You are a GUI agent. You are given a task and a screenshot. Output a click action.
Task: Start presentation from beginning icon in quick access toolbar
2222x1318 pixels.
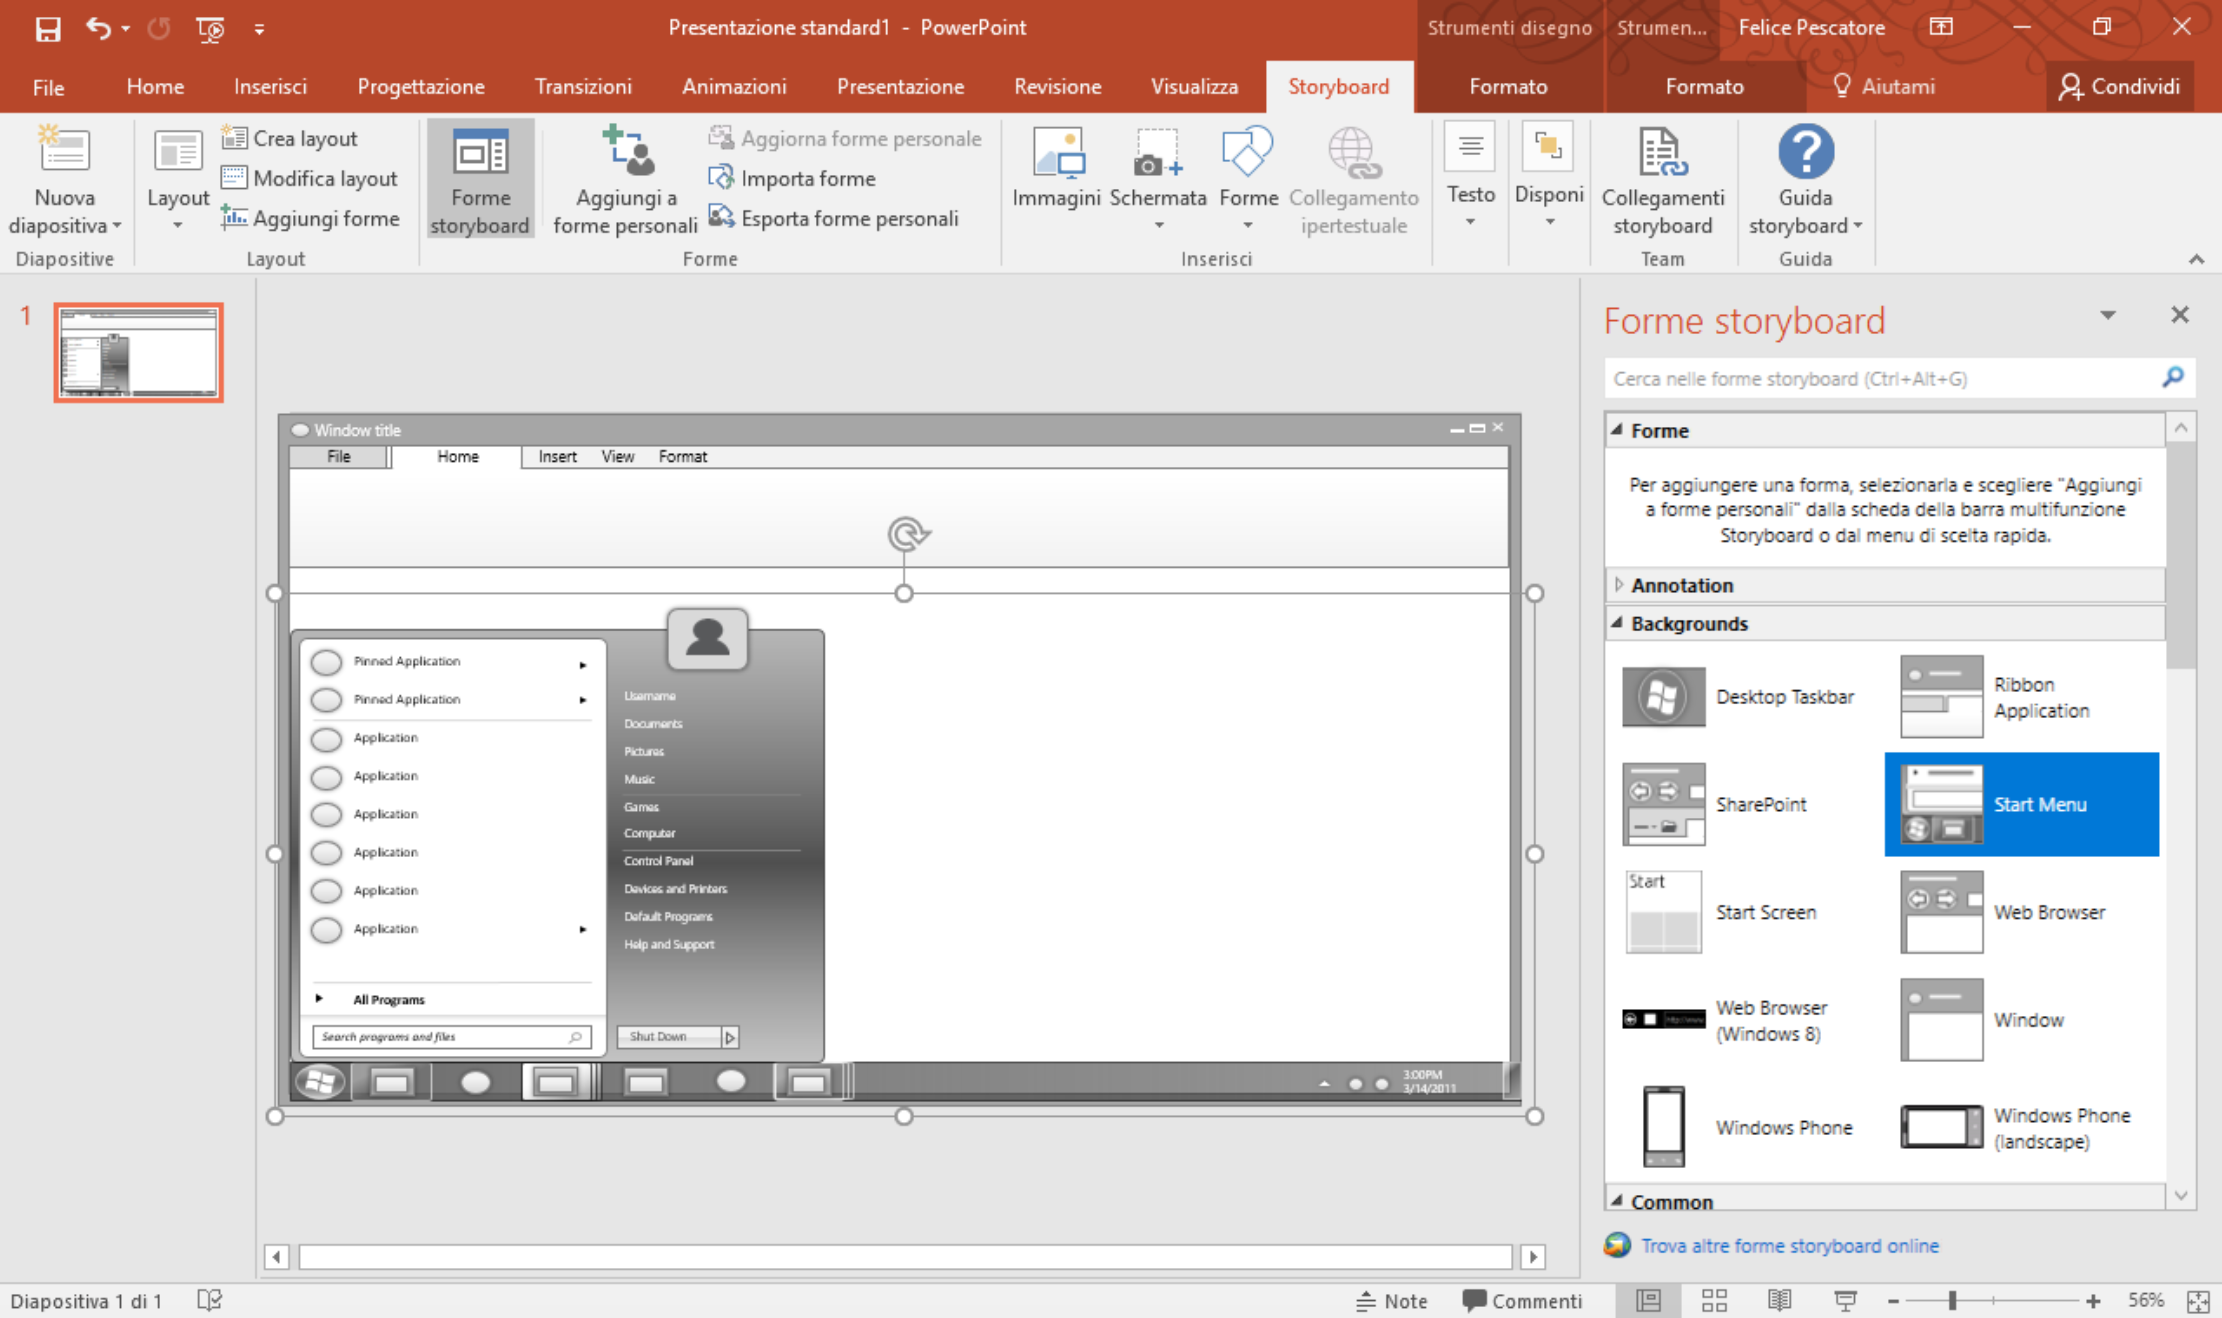[x=210, y=29]
